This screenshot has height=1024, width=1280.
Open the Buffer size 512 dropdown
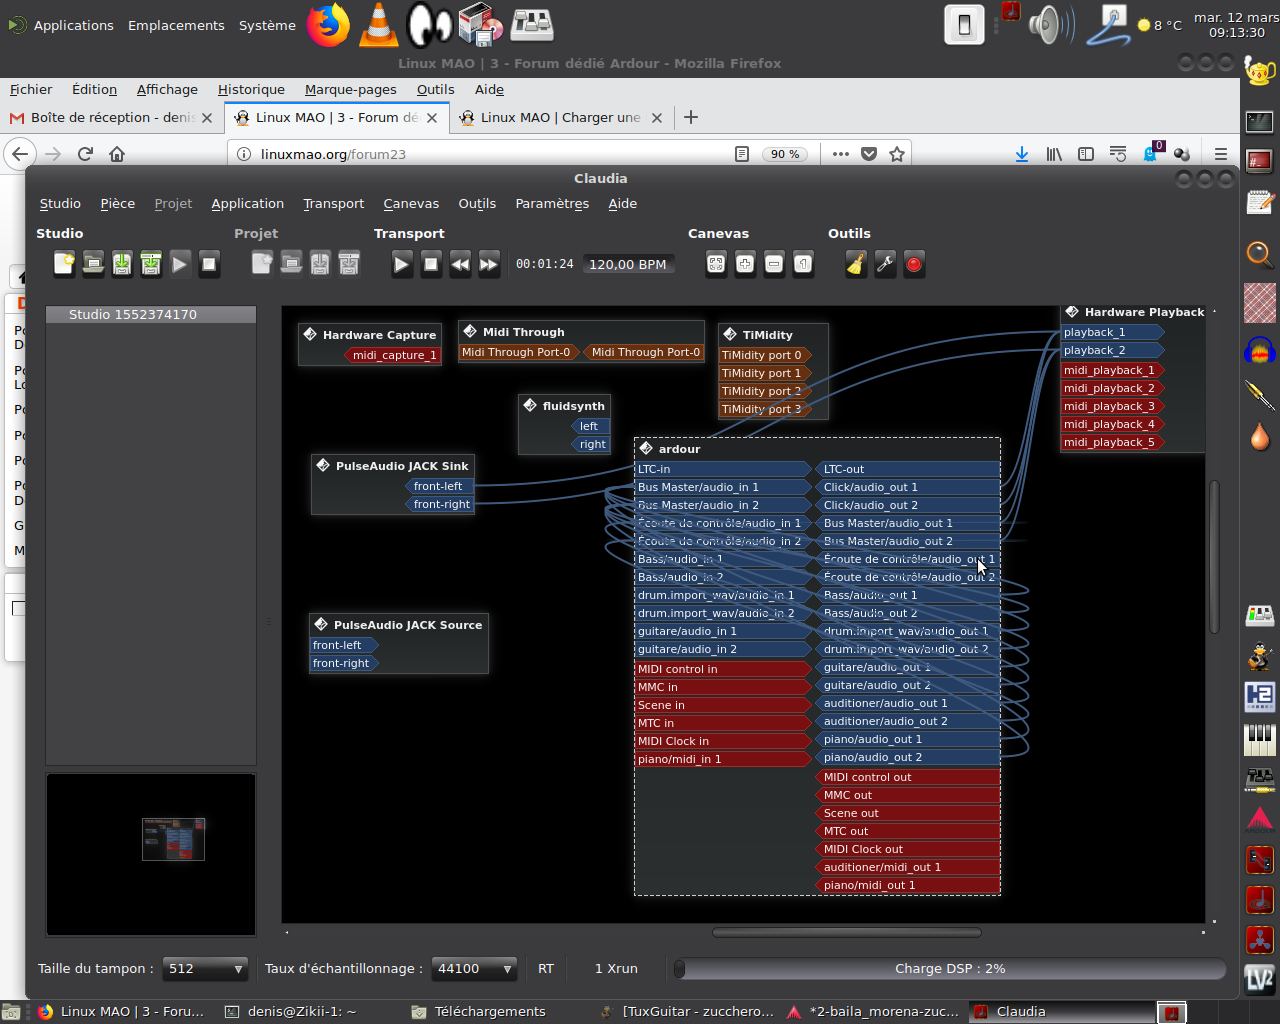click(x=205, y=968)
